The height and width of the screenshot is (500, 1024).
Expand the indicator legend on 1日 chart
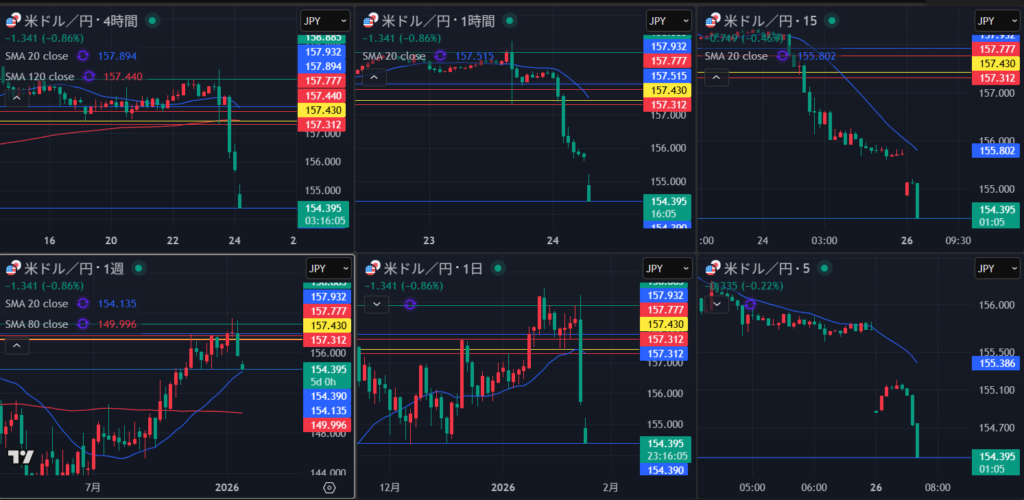pyautogui.click(x=376, y=304)
